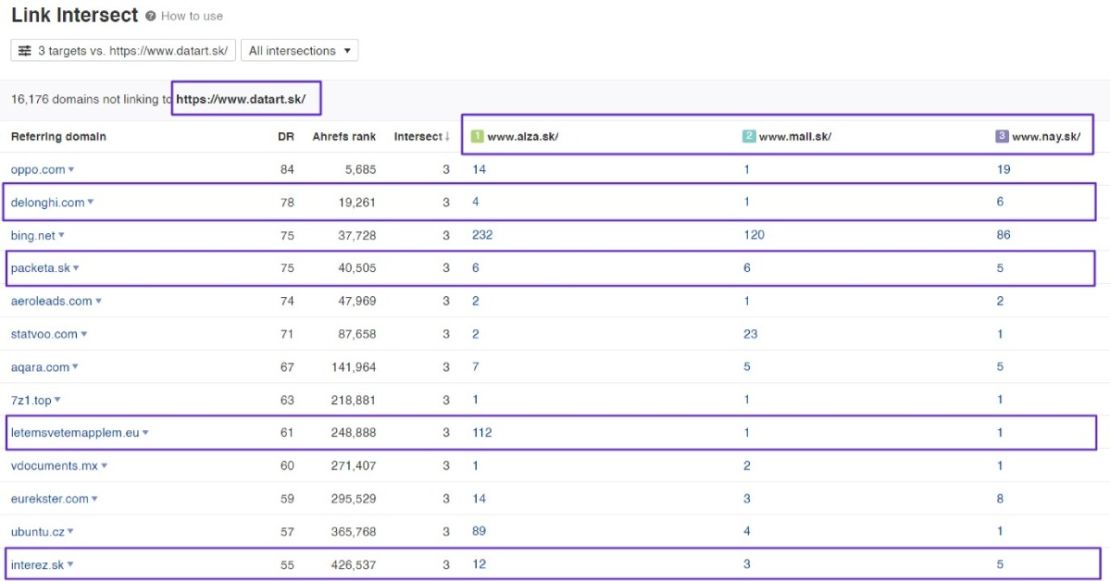This screenshot has width=1110, height=581.
Task: Click 120 mall.sk links in bing.net row
Action: tap(754, 235)
